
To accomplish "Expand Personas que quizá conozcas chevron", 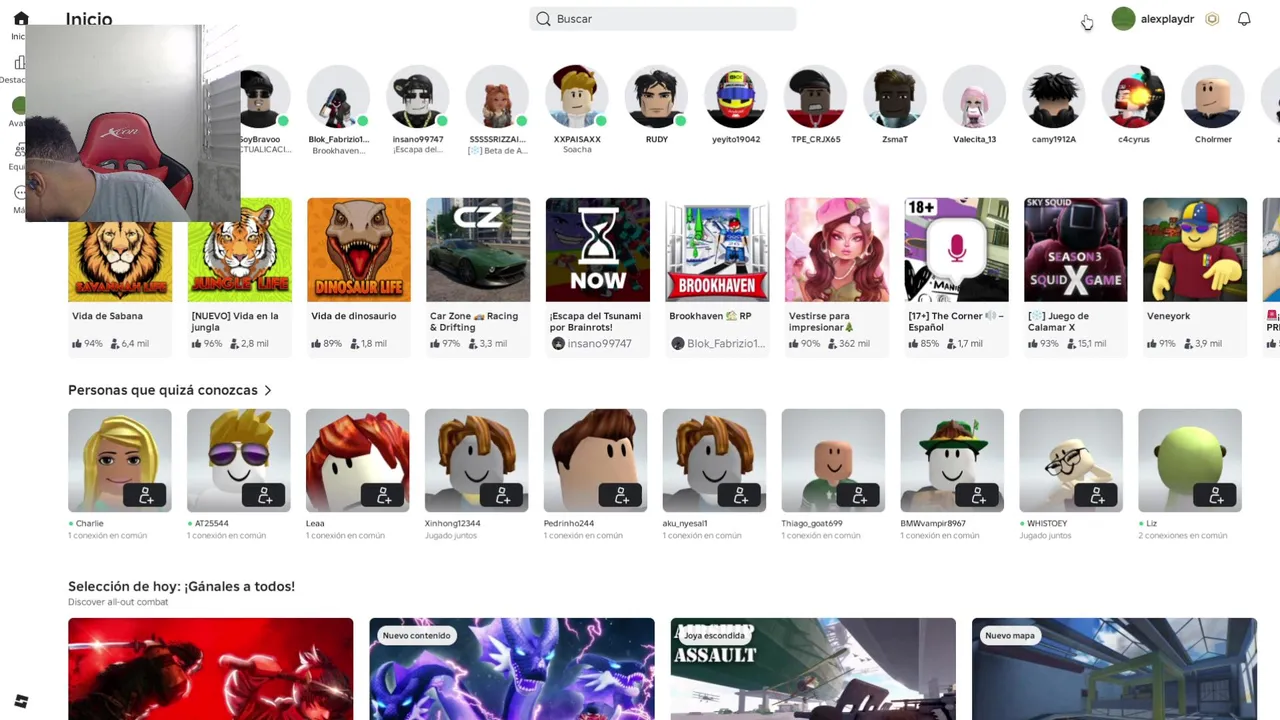I will [x=267, y=390].
